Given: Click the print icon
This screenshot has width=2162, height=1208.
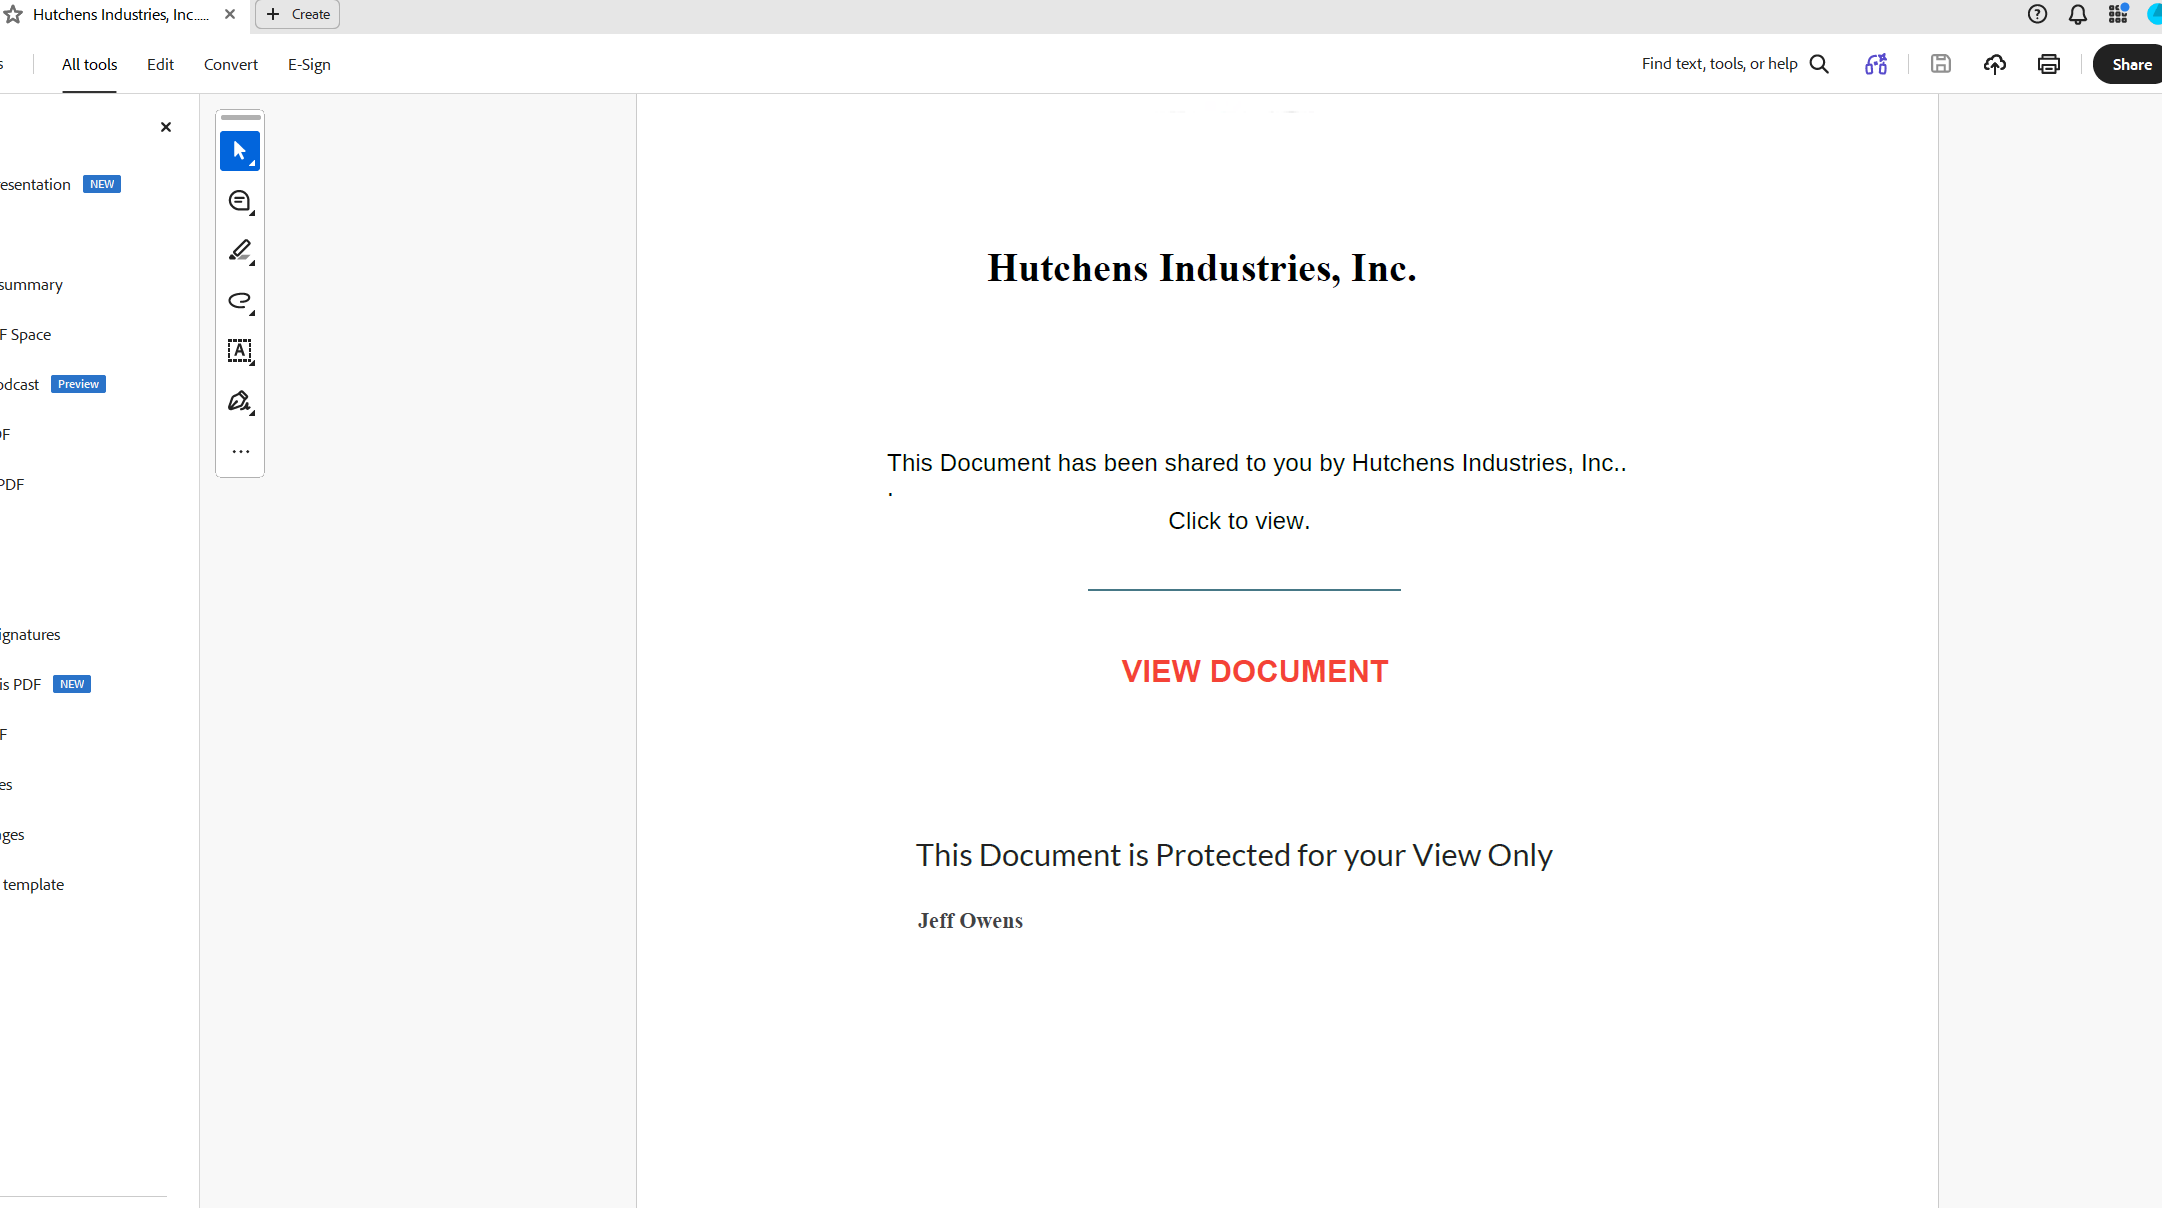Looking at the screenshot, I should coord(2049,64).
